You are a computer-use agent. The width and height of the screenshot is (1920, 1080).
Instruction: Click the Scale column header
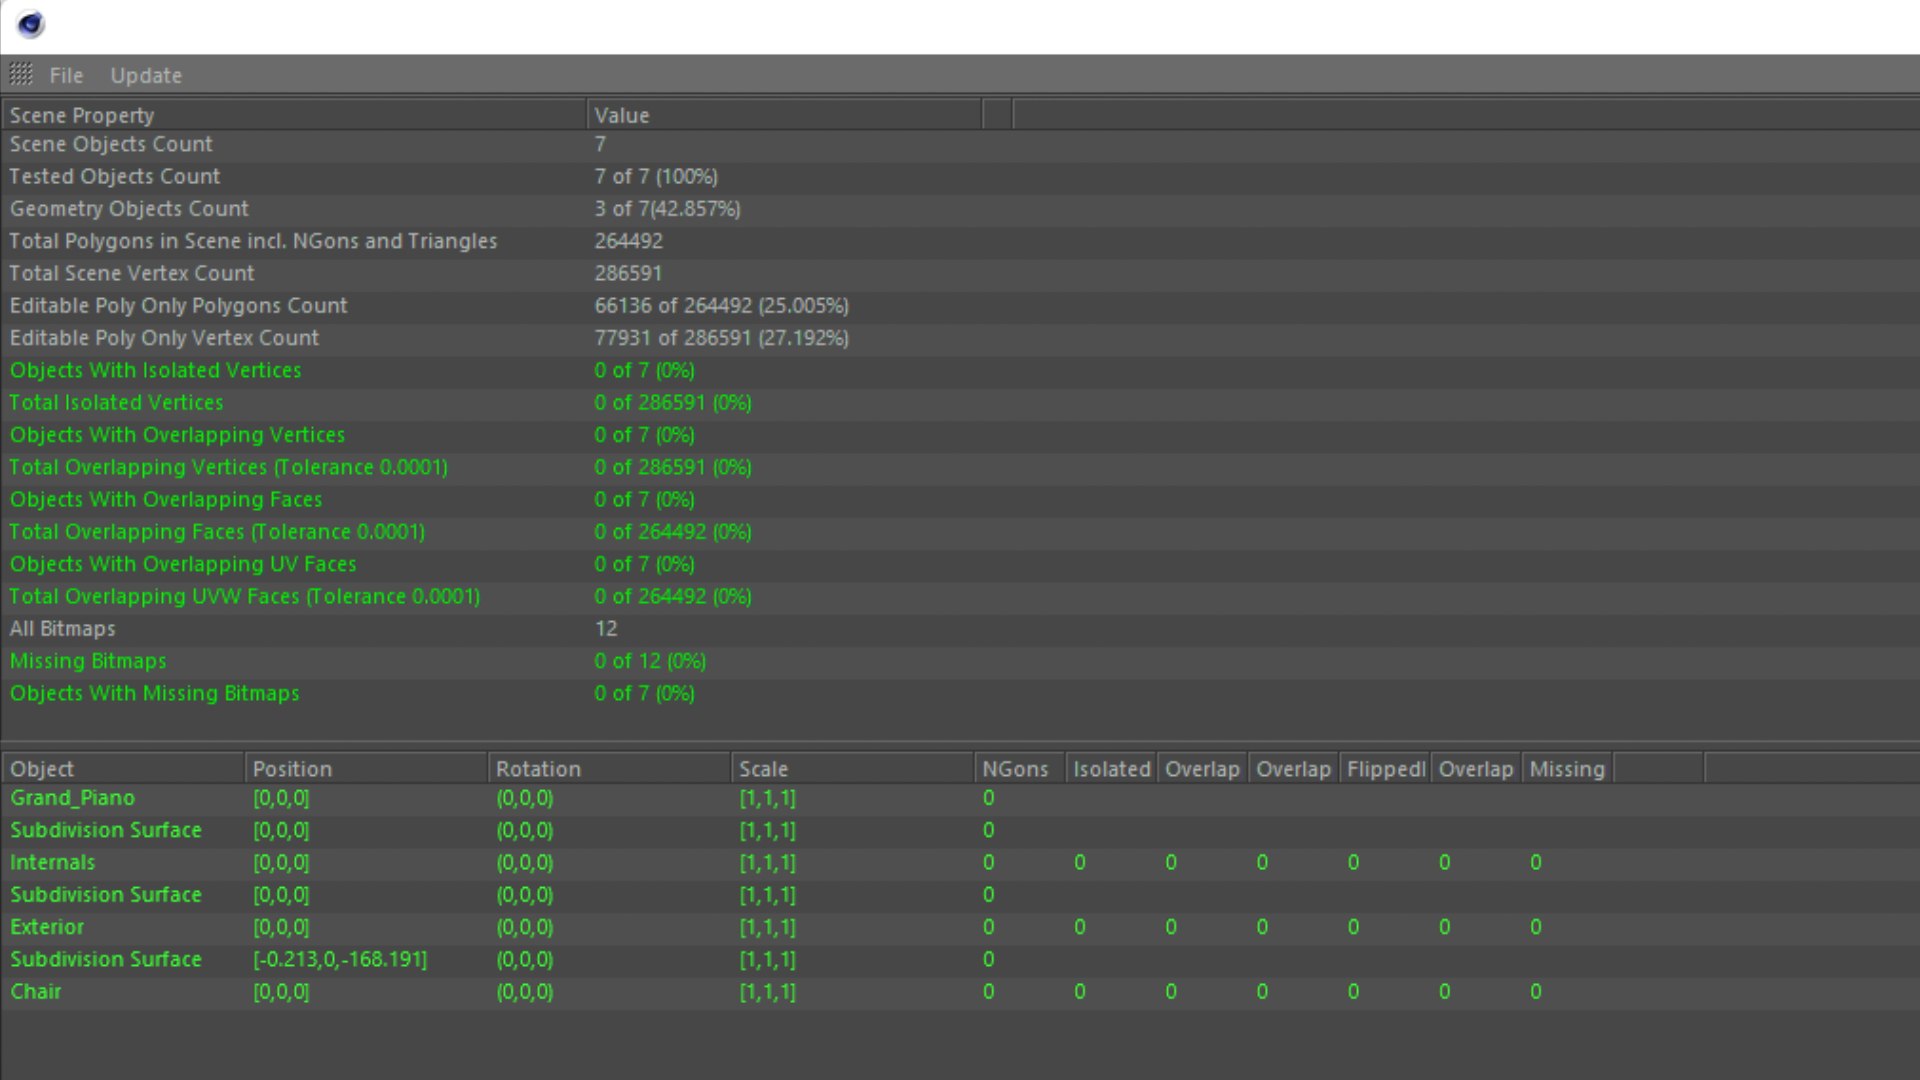pos(852,769)
